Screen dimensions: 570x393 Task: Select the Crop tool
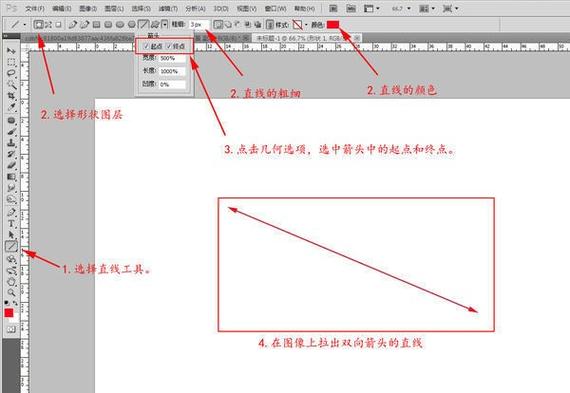pyautogui.click(x=11, y=96)
